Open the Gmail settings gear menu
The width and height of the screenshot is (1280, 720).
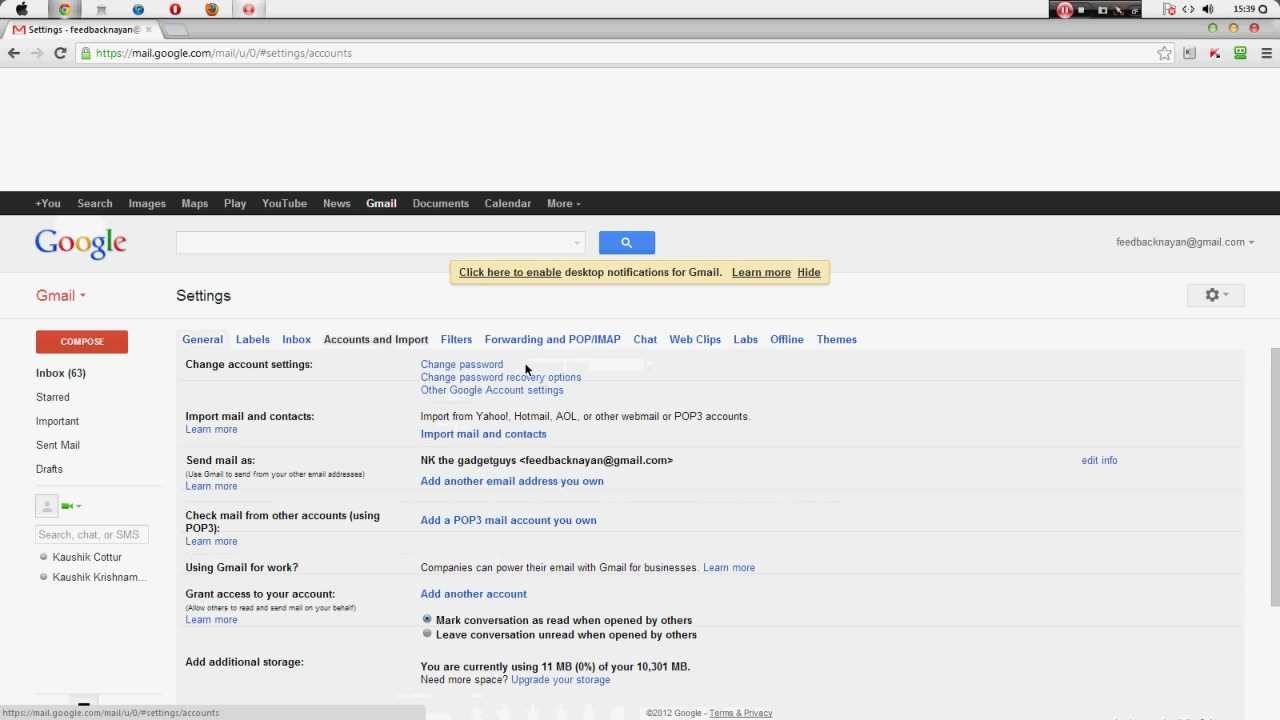click(1215, 295)
